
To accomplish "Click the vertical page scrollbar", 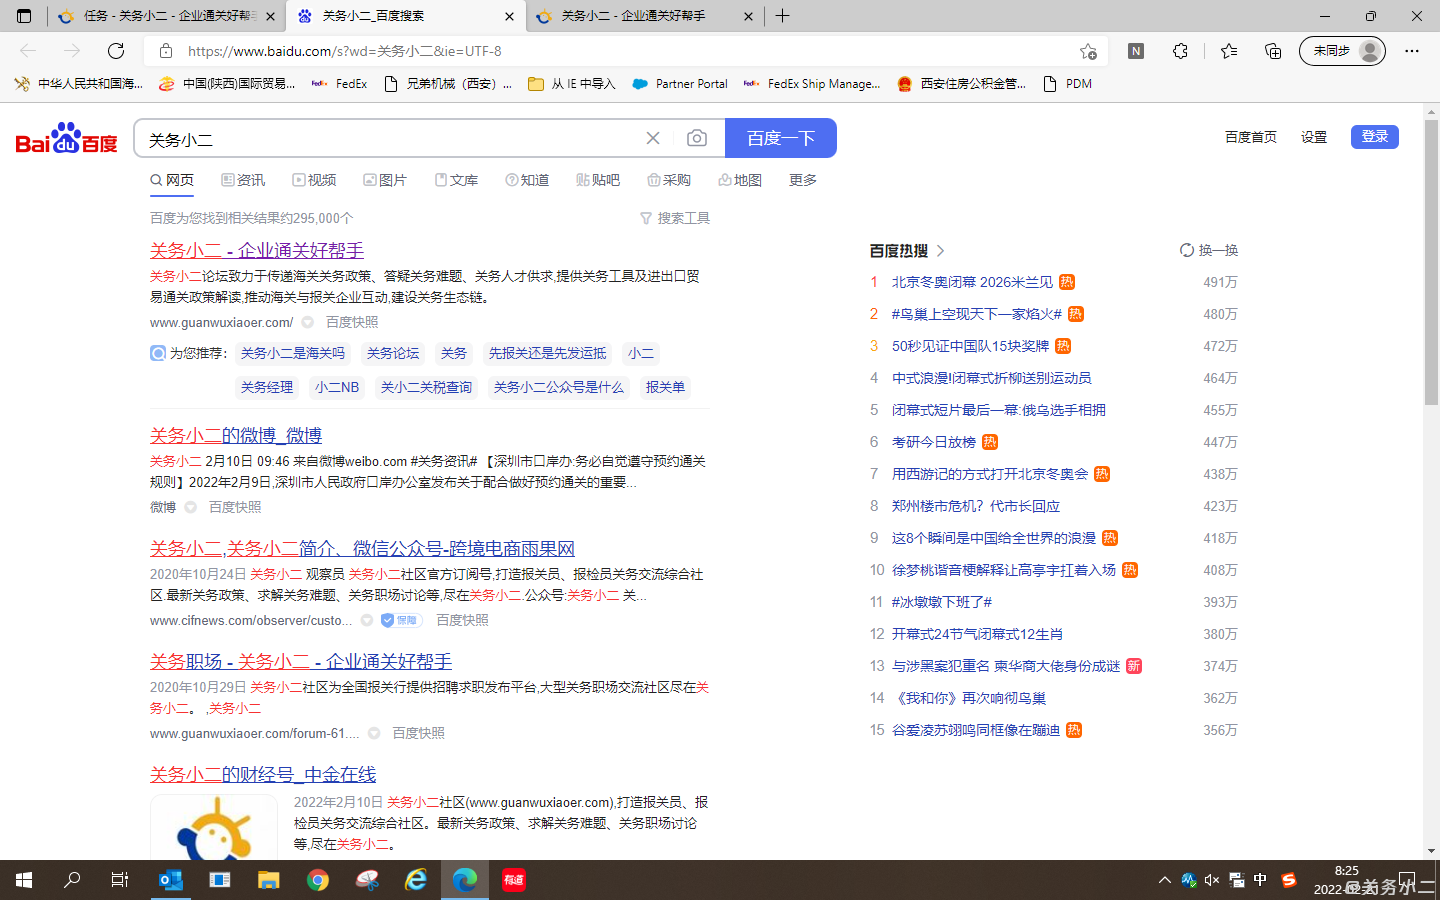I will (x=1431, y=260).
